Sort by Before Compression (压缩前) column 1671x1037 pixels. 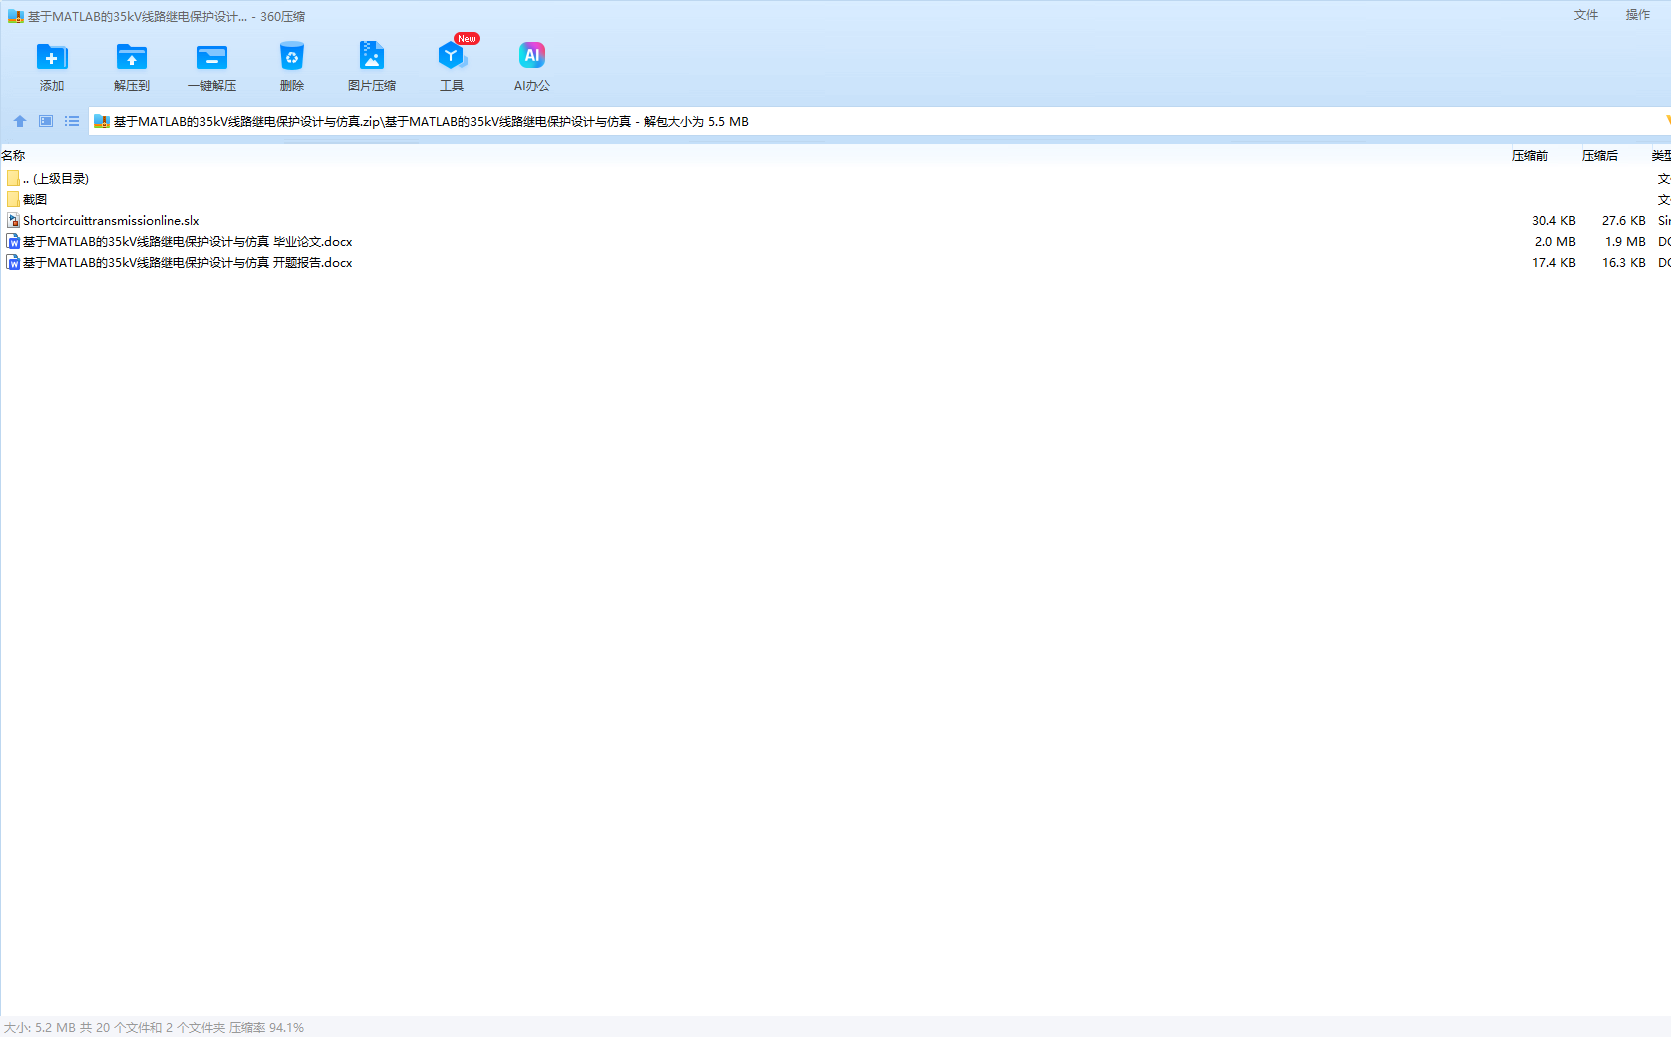tap(1529, 156)
